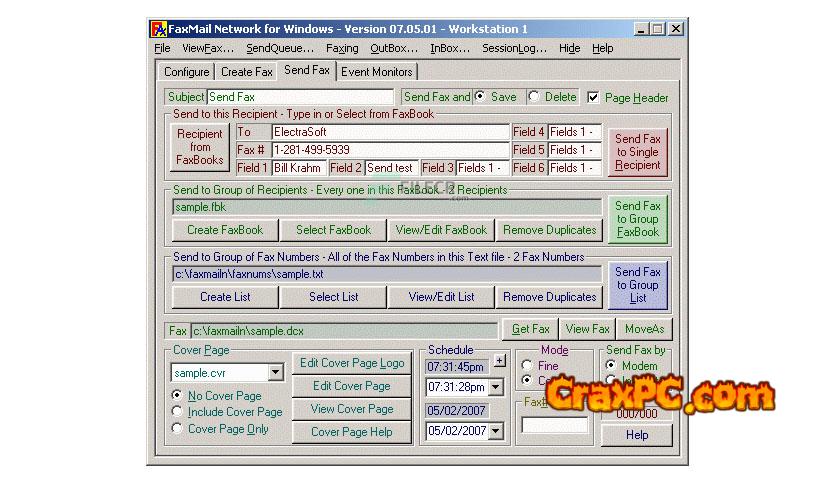The width and height of the screenshot is (836, 484).
Task: Open the SessionLog menu
Action: 515,49
